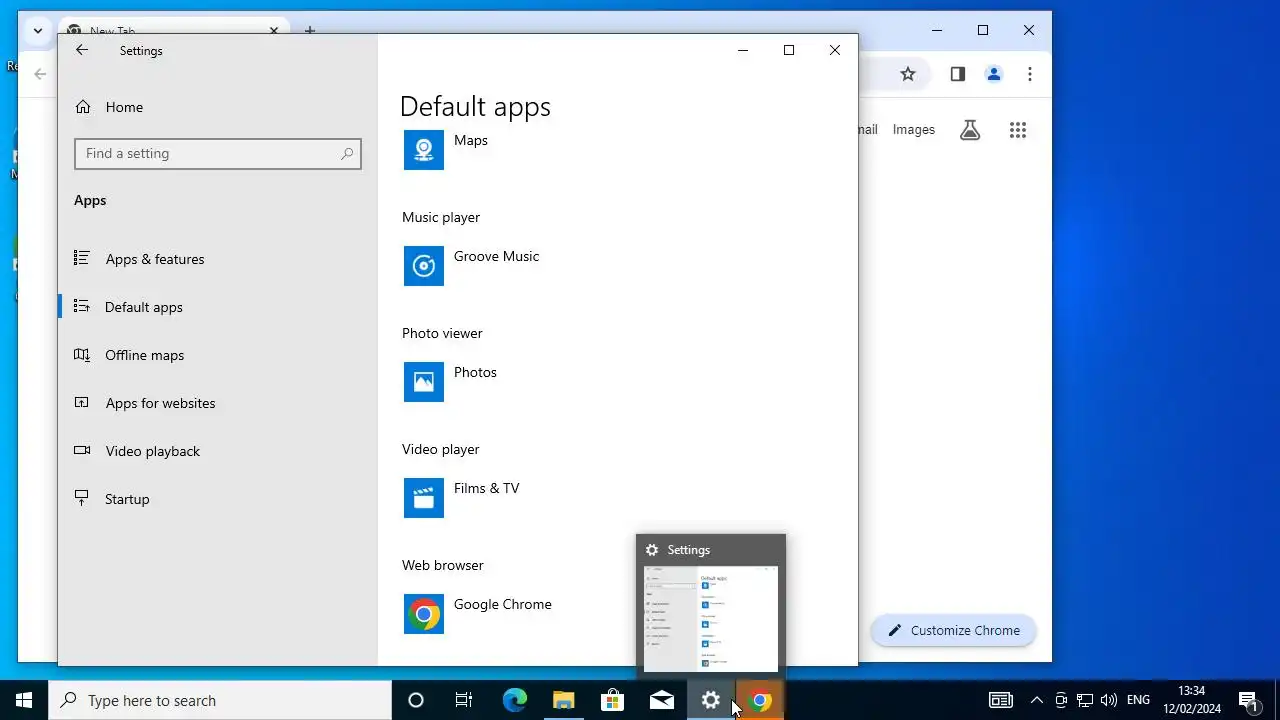
Task: Click the Apps for websites icon
Action: pos(82,402)
